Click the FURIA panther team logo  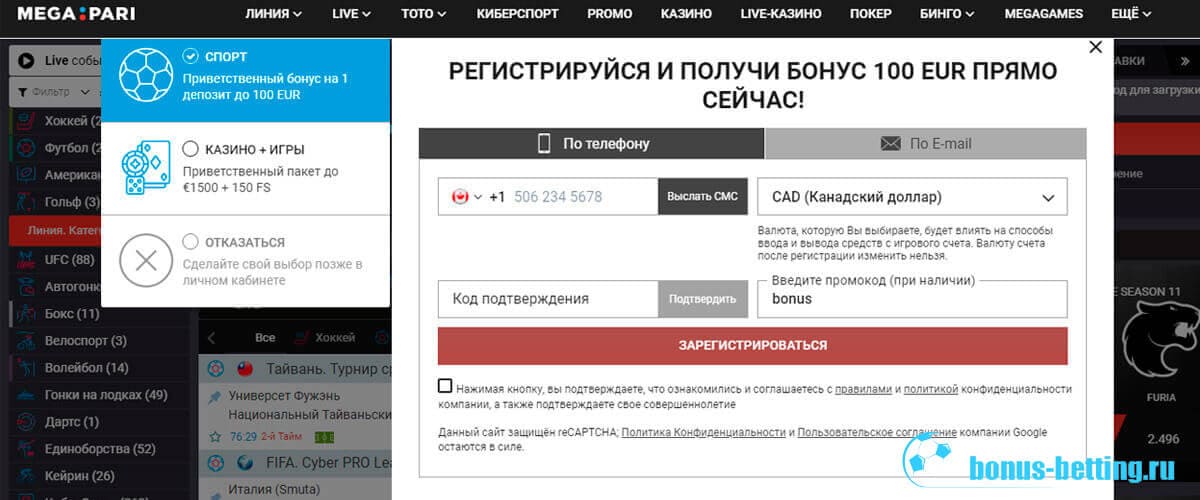(1161, 341)
